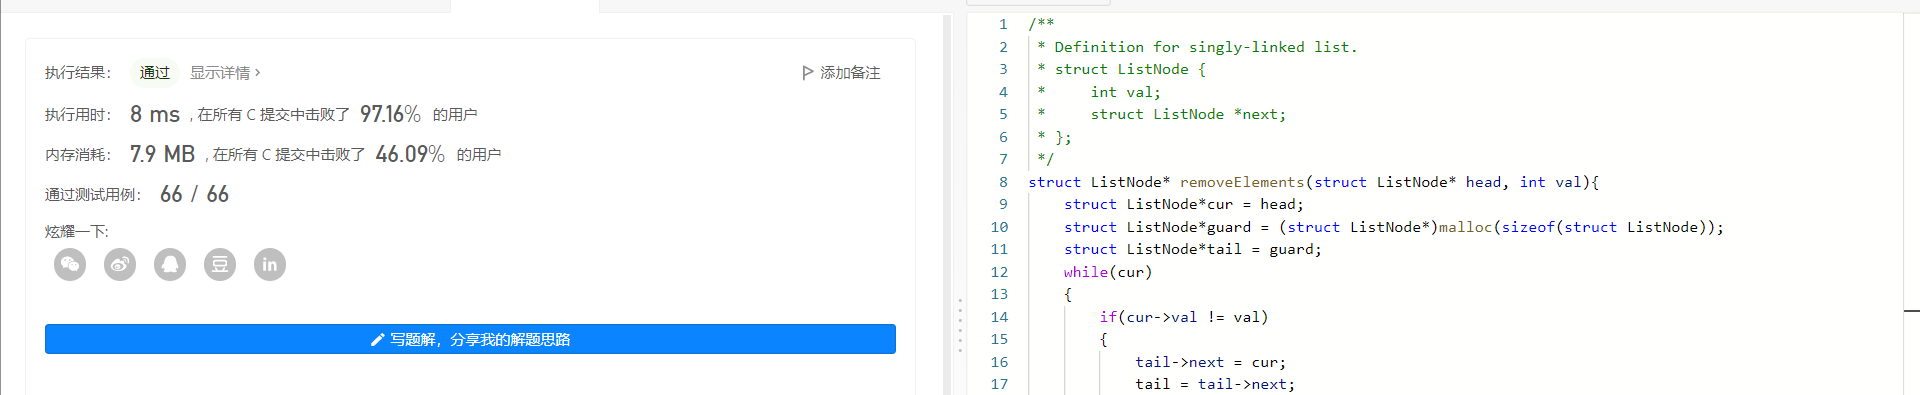The height and width of the screenshot is (395, 1920).
Task: Share result via LinkedIn icon
Action: coord(270,265)
